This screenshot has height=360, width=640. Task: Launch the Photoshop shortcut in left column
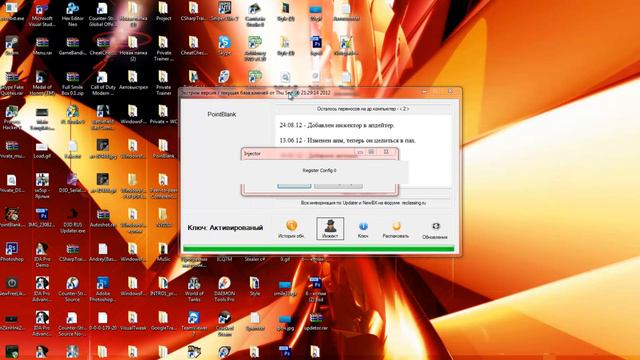[12, 253]
